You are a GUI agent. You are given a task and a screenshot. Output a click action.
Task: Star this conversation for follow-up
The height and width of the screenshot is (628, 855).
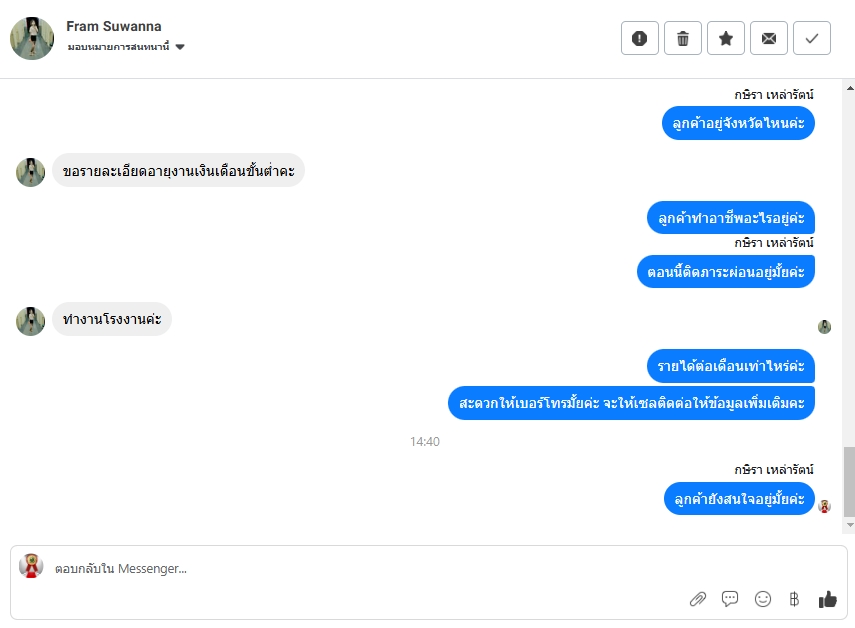(726, 38)
